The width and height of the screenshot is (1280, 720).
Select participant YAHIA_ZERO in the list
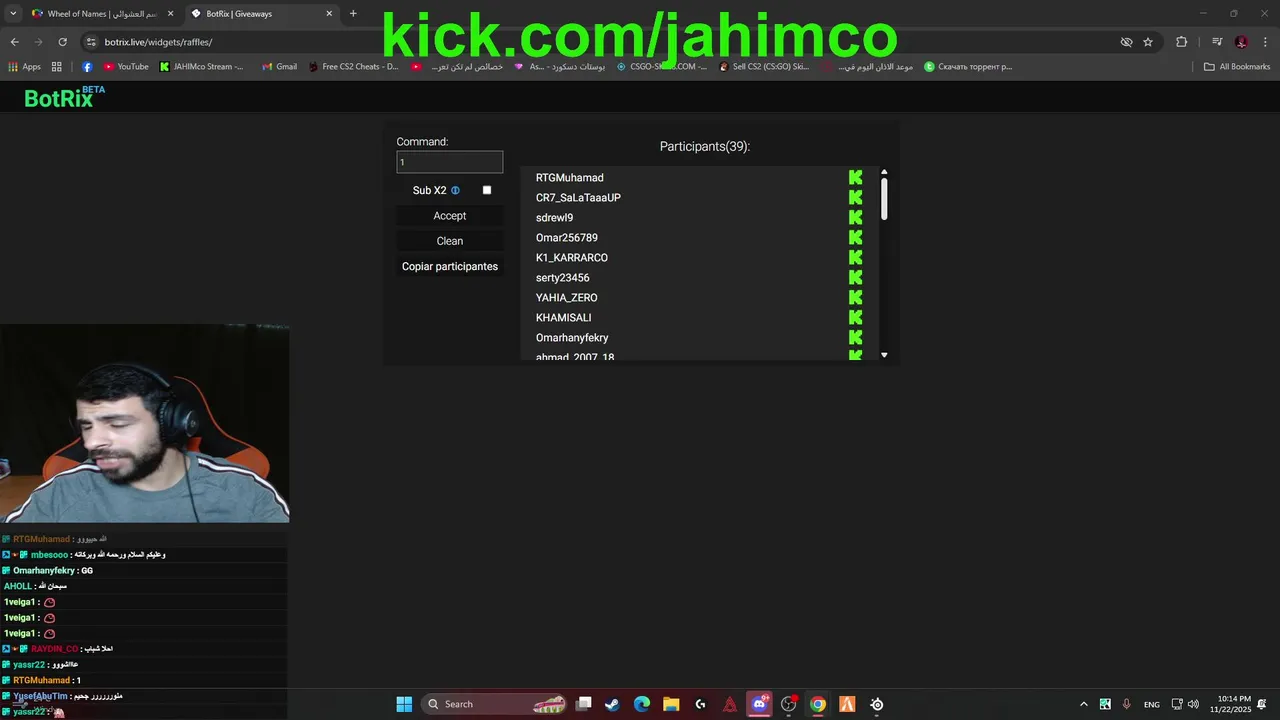click(x=567, y=298)
